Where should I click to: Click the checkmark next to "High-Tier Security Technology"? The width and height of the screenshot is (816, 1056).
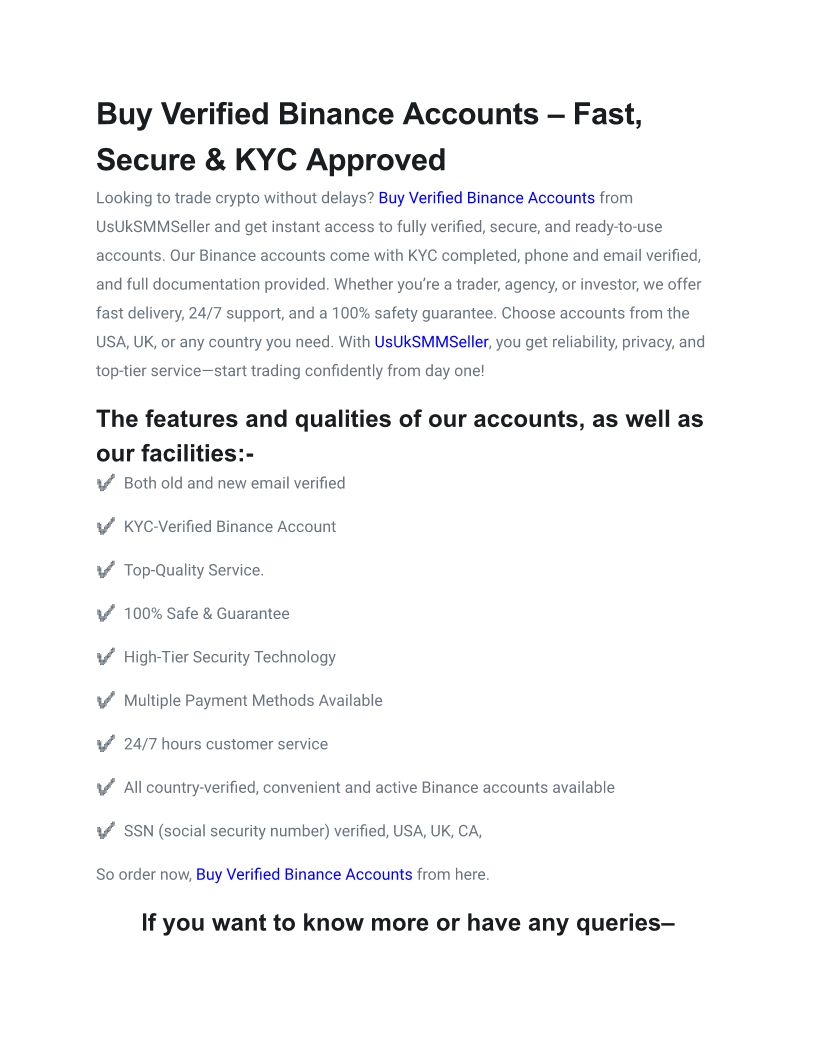point(106,657)
